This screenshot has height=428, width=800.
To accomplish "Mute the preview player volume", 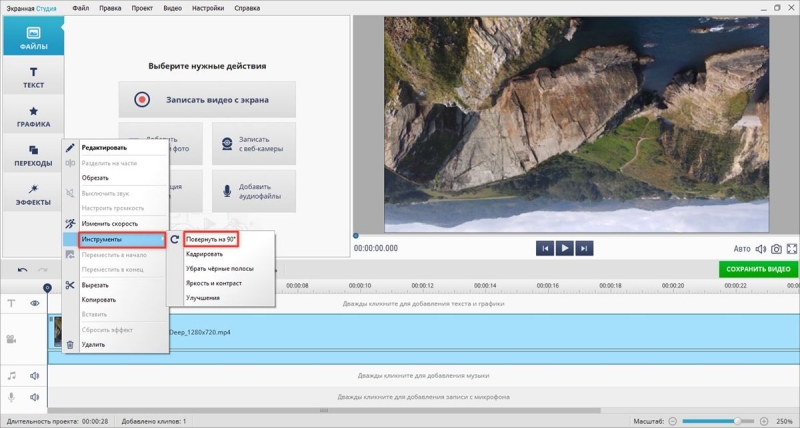I will point(761,249).
